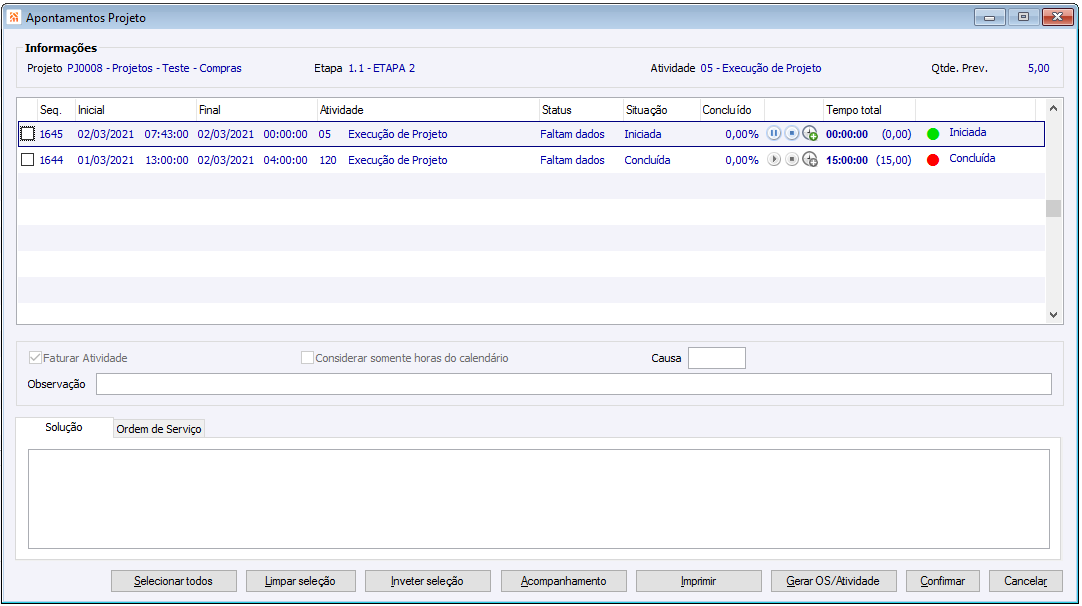The height and width of the screenshot is (606, 1082).
Task: Click the list scrollbar up arrow
Action: click(1053, 108)
